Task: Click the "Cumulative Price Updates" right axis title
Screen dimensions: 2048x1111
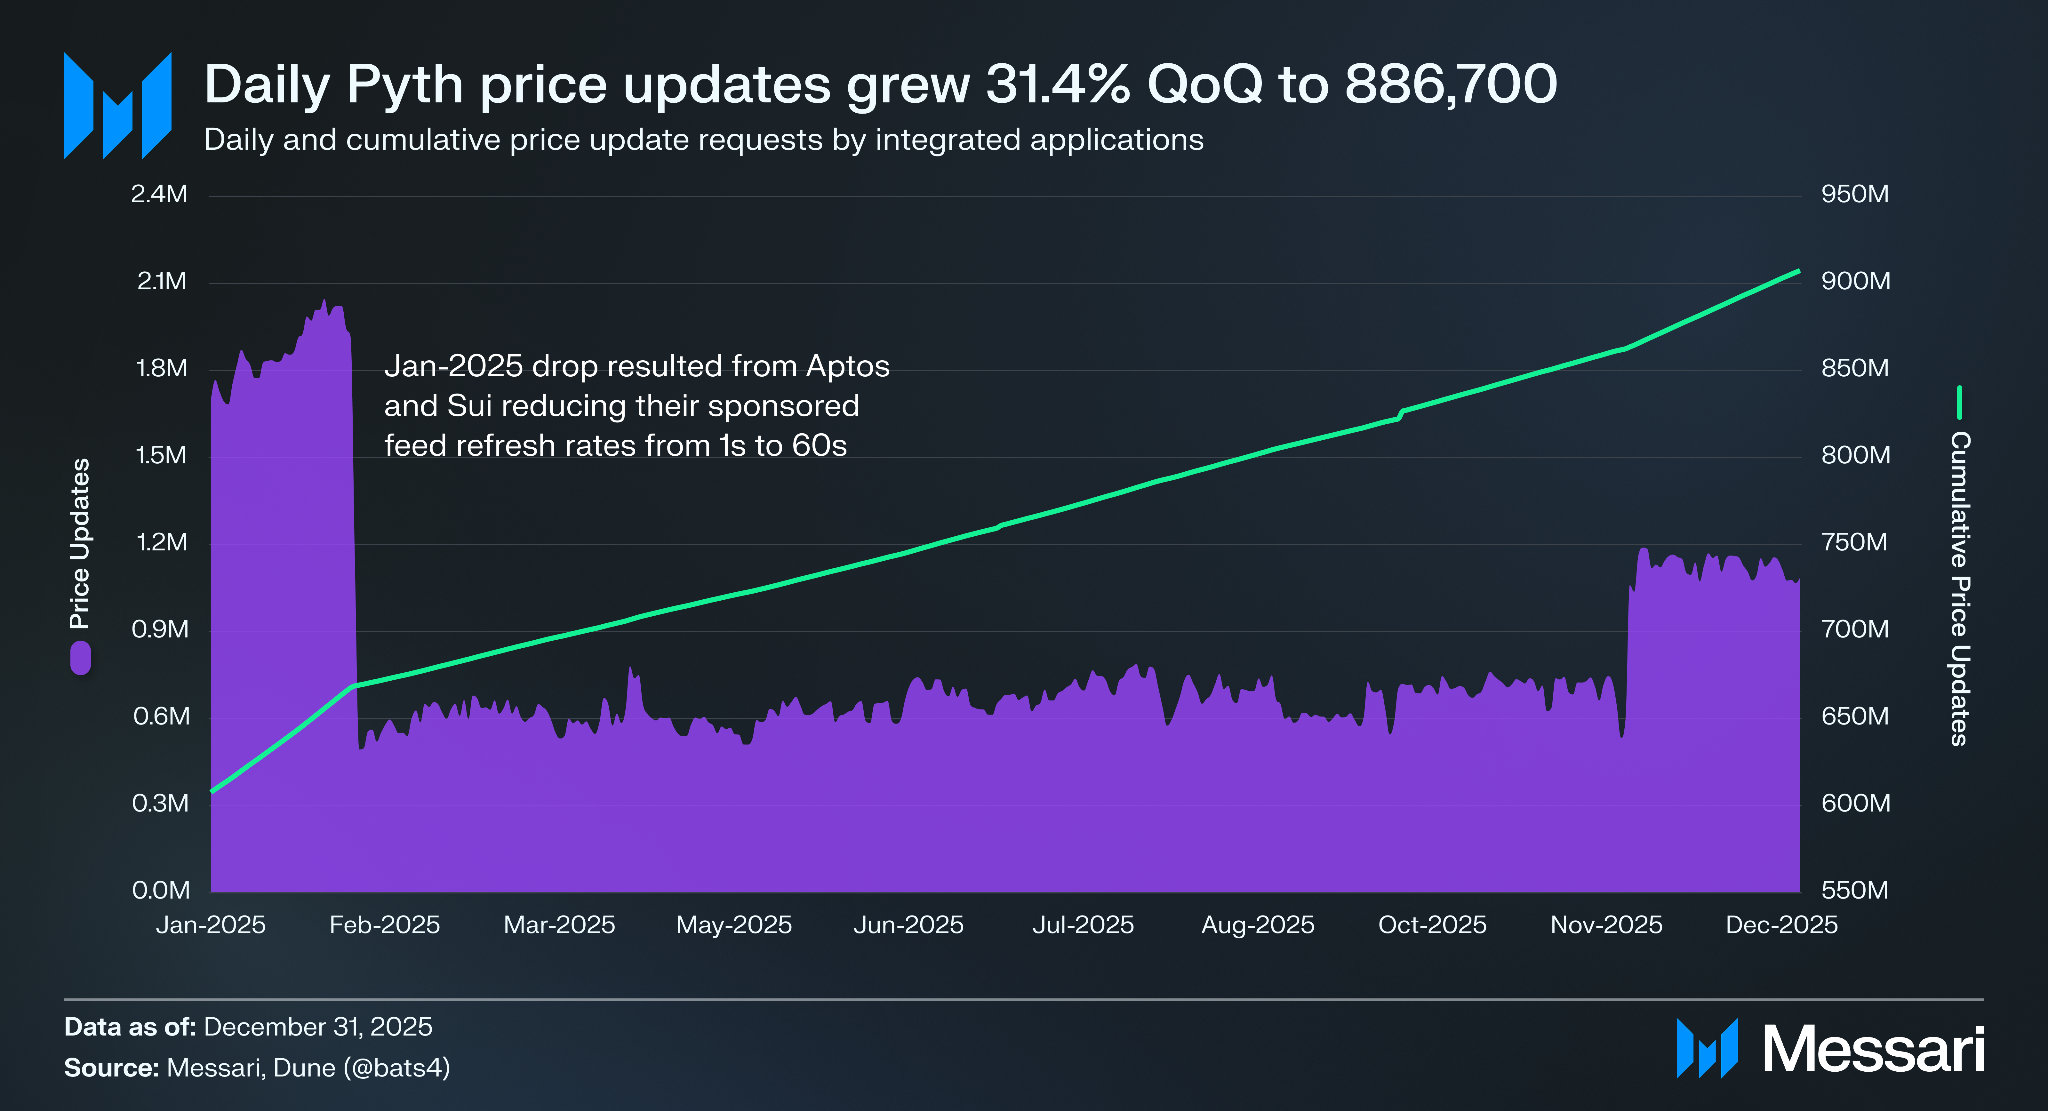Action: 1959,588
